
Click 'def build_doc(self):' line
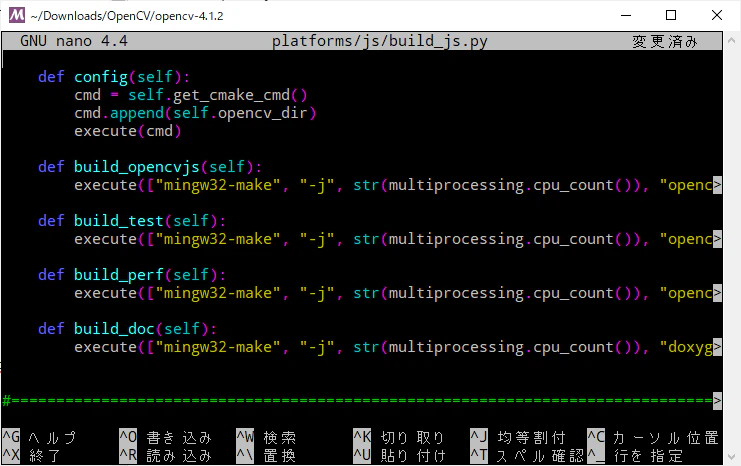[x=127, y=329]
